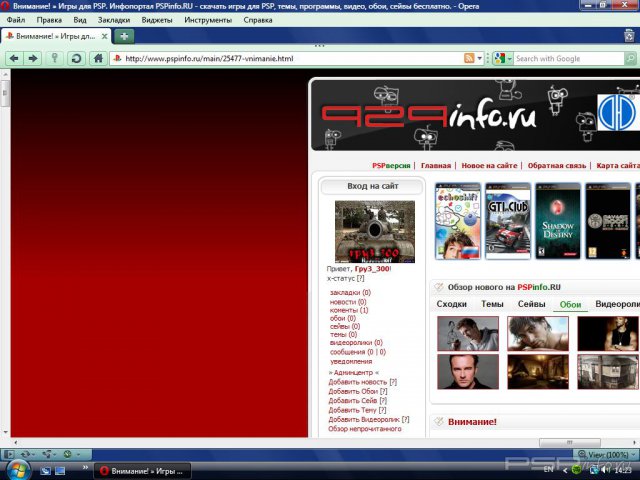Open the address bar history dropdown
Screen dimensions: 640x480
[482, 59]
